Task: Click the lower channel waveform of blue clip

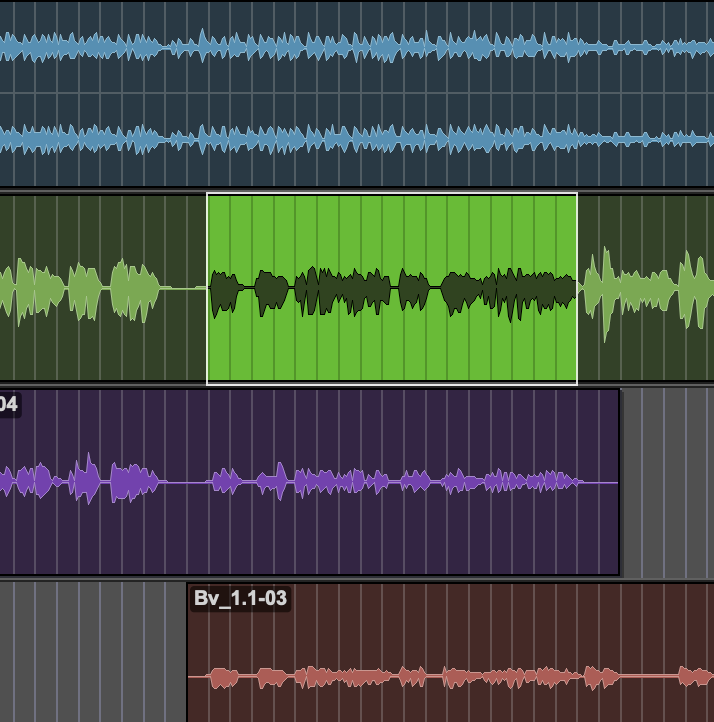Action: point(350,140)
